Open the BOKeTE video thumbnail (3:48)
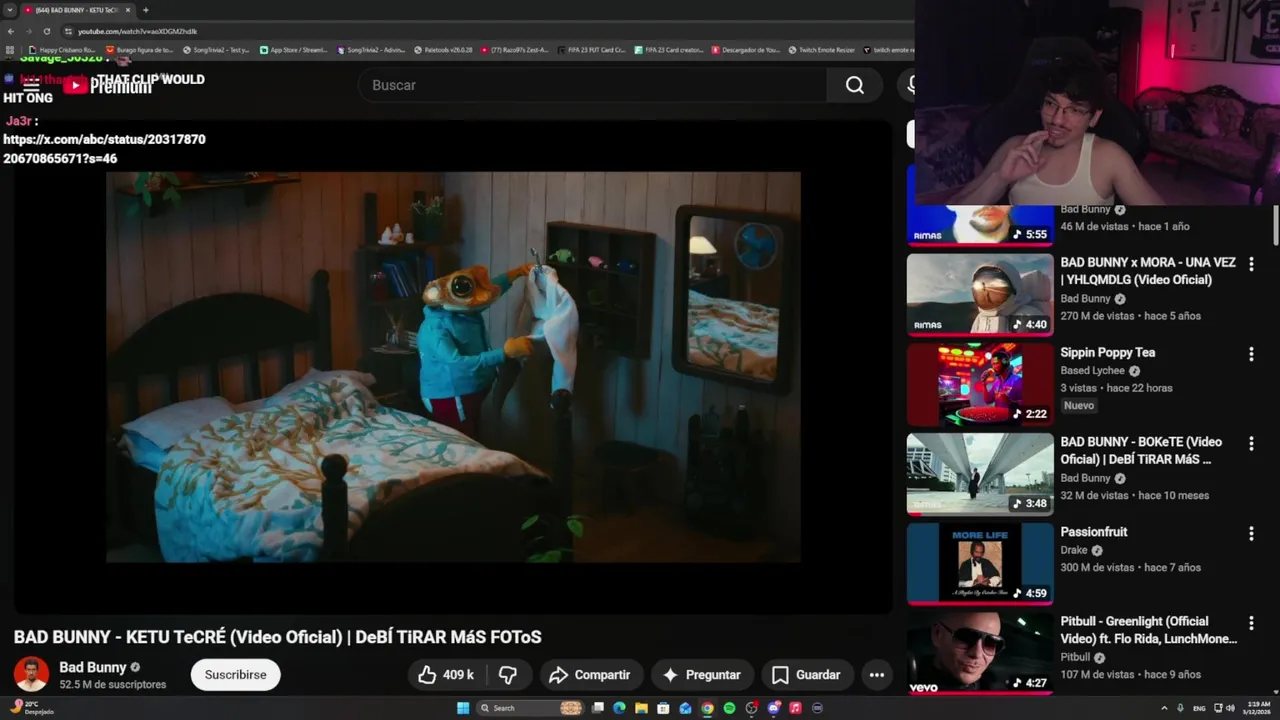This screenshot has width=1280, height=720. tap(980, 474)
